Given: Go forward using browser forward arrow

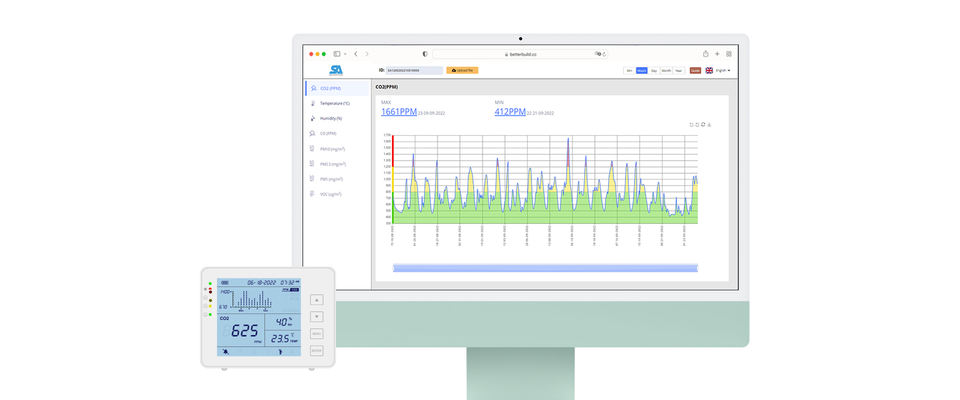Looking at the screenshot, I should click(367, 54).
